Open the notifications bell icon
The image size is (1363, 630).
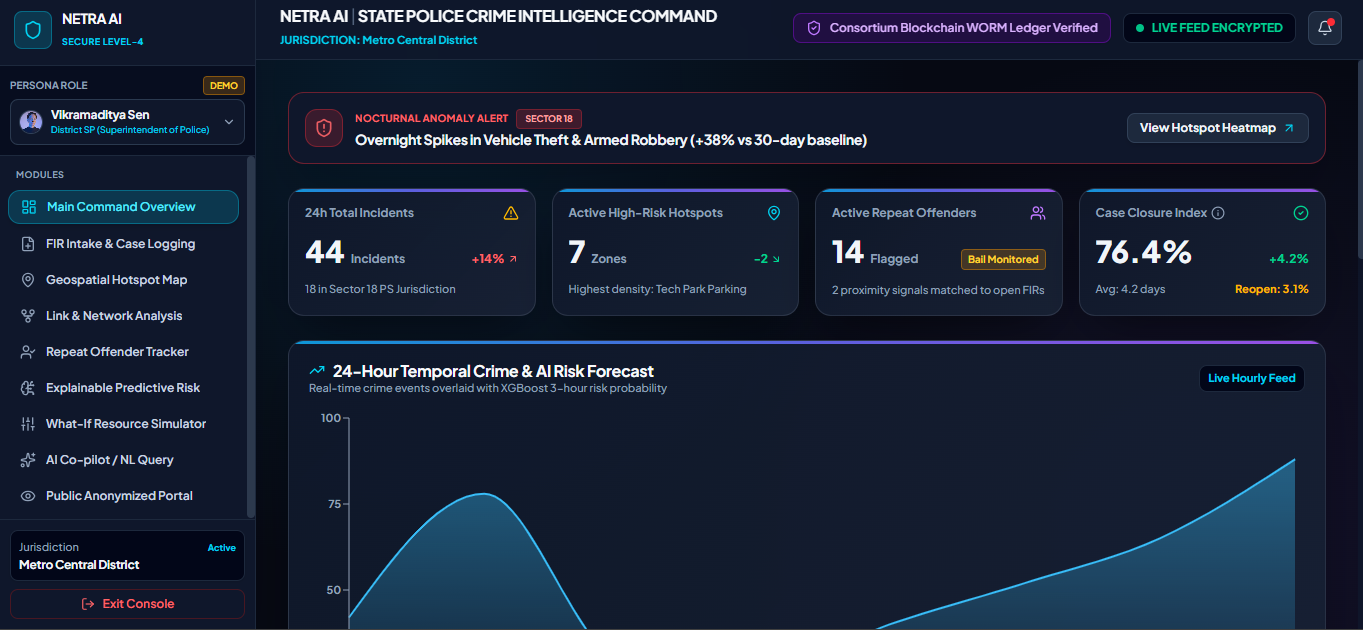click(1325, 28)
